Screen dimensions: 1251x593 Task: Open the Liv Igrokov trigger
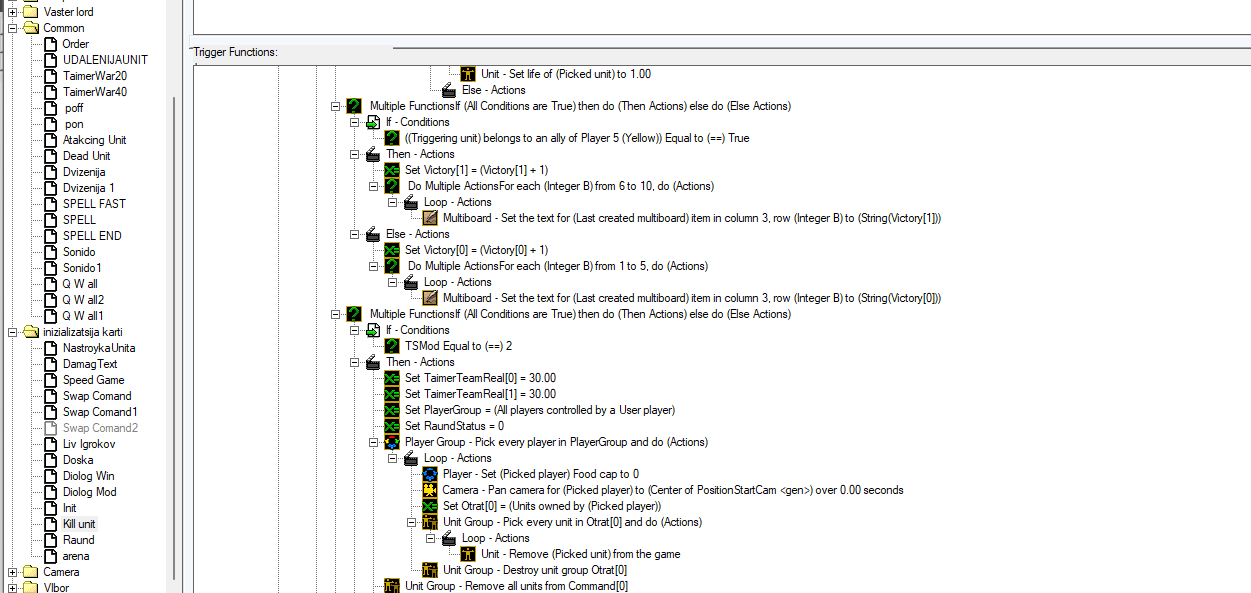point(89,444)
